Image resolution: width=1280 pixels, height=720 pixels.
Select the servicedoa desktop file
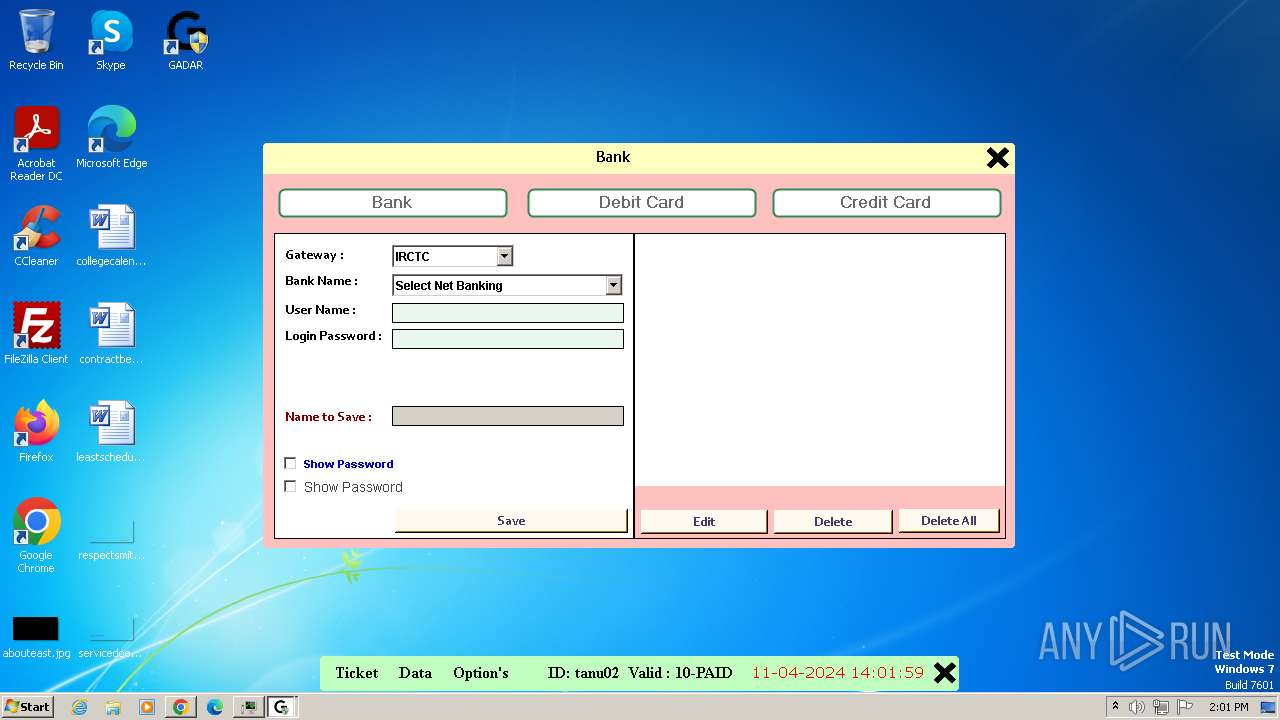click(x=111, y=636)
